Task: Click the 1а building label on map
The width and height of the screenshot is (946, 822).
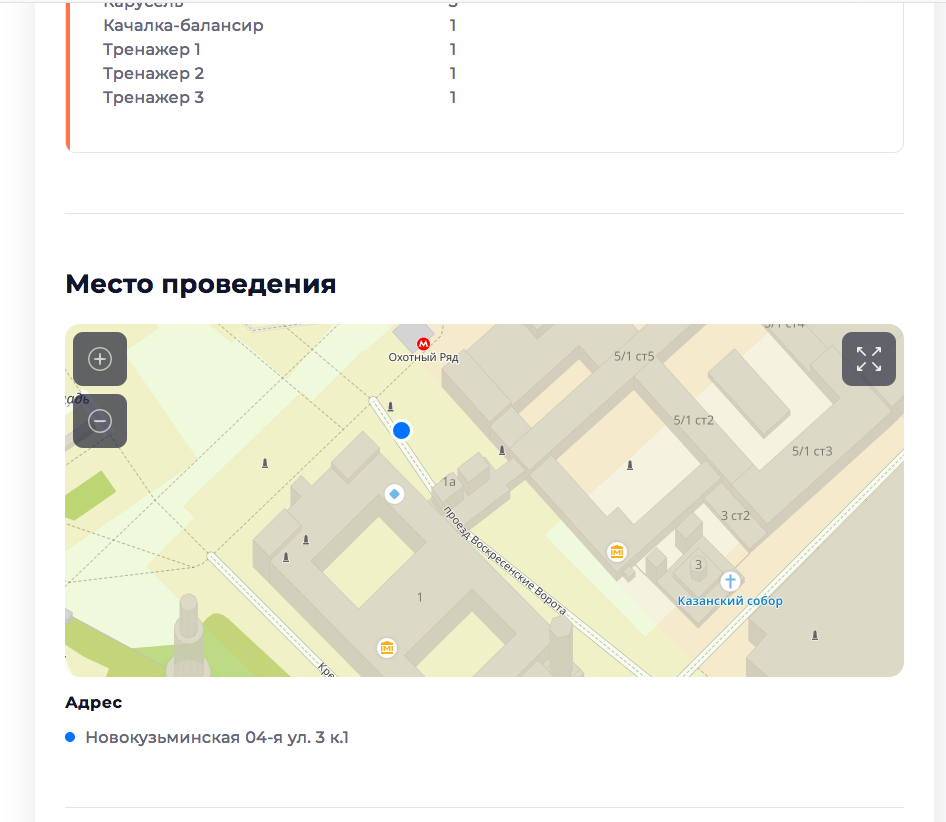Action: (449, 482)
